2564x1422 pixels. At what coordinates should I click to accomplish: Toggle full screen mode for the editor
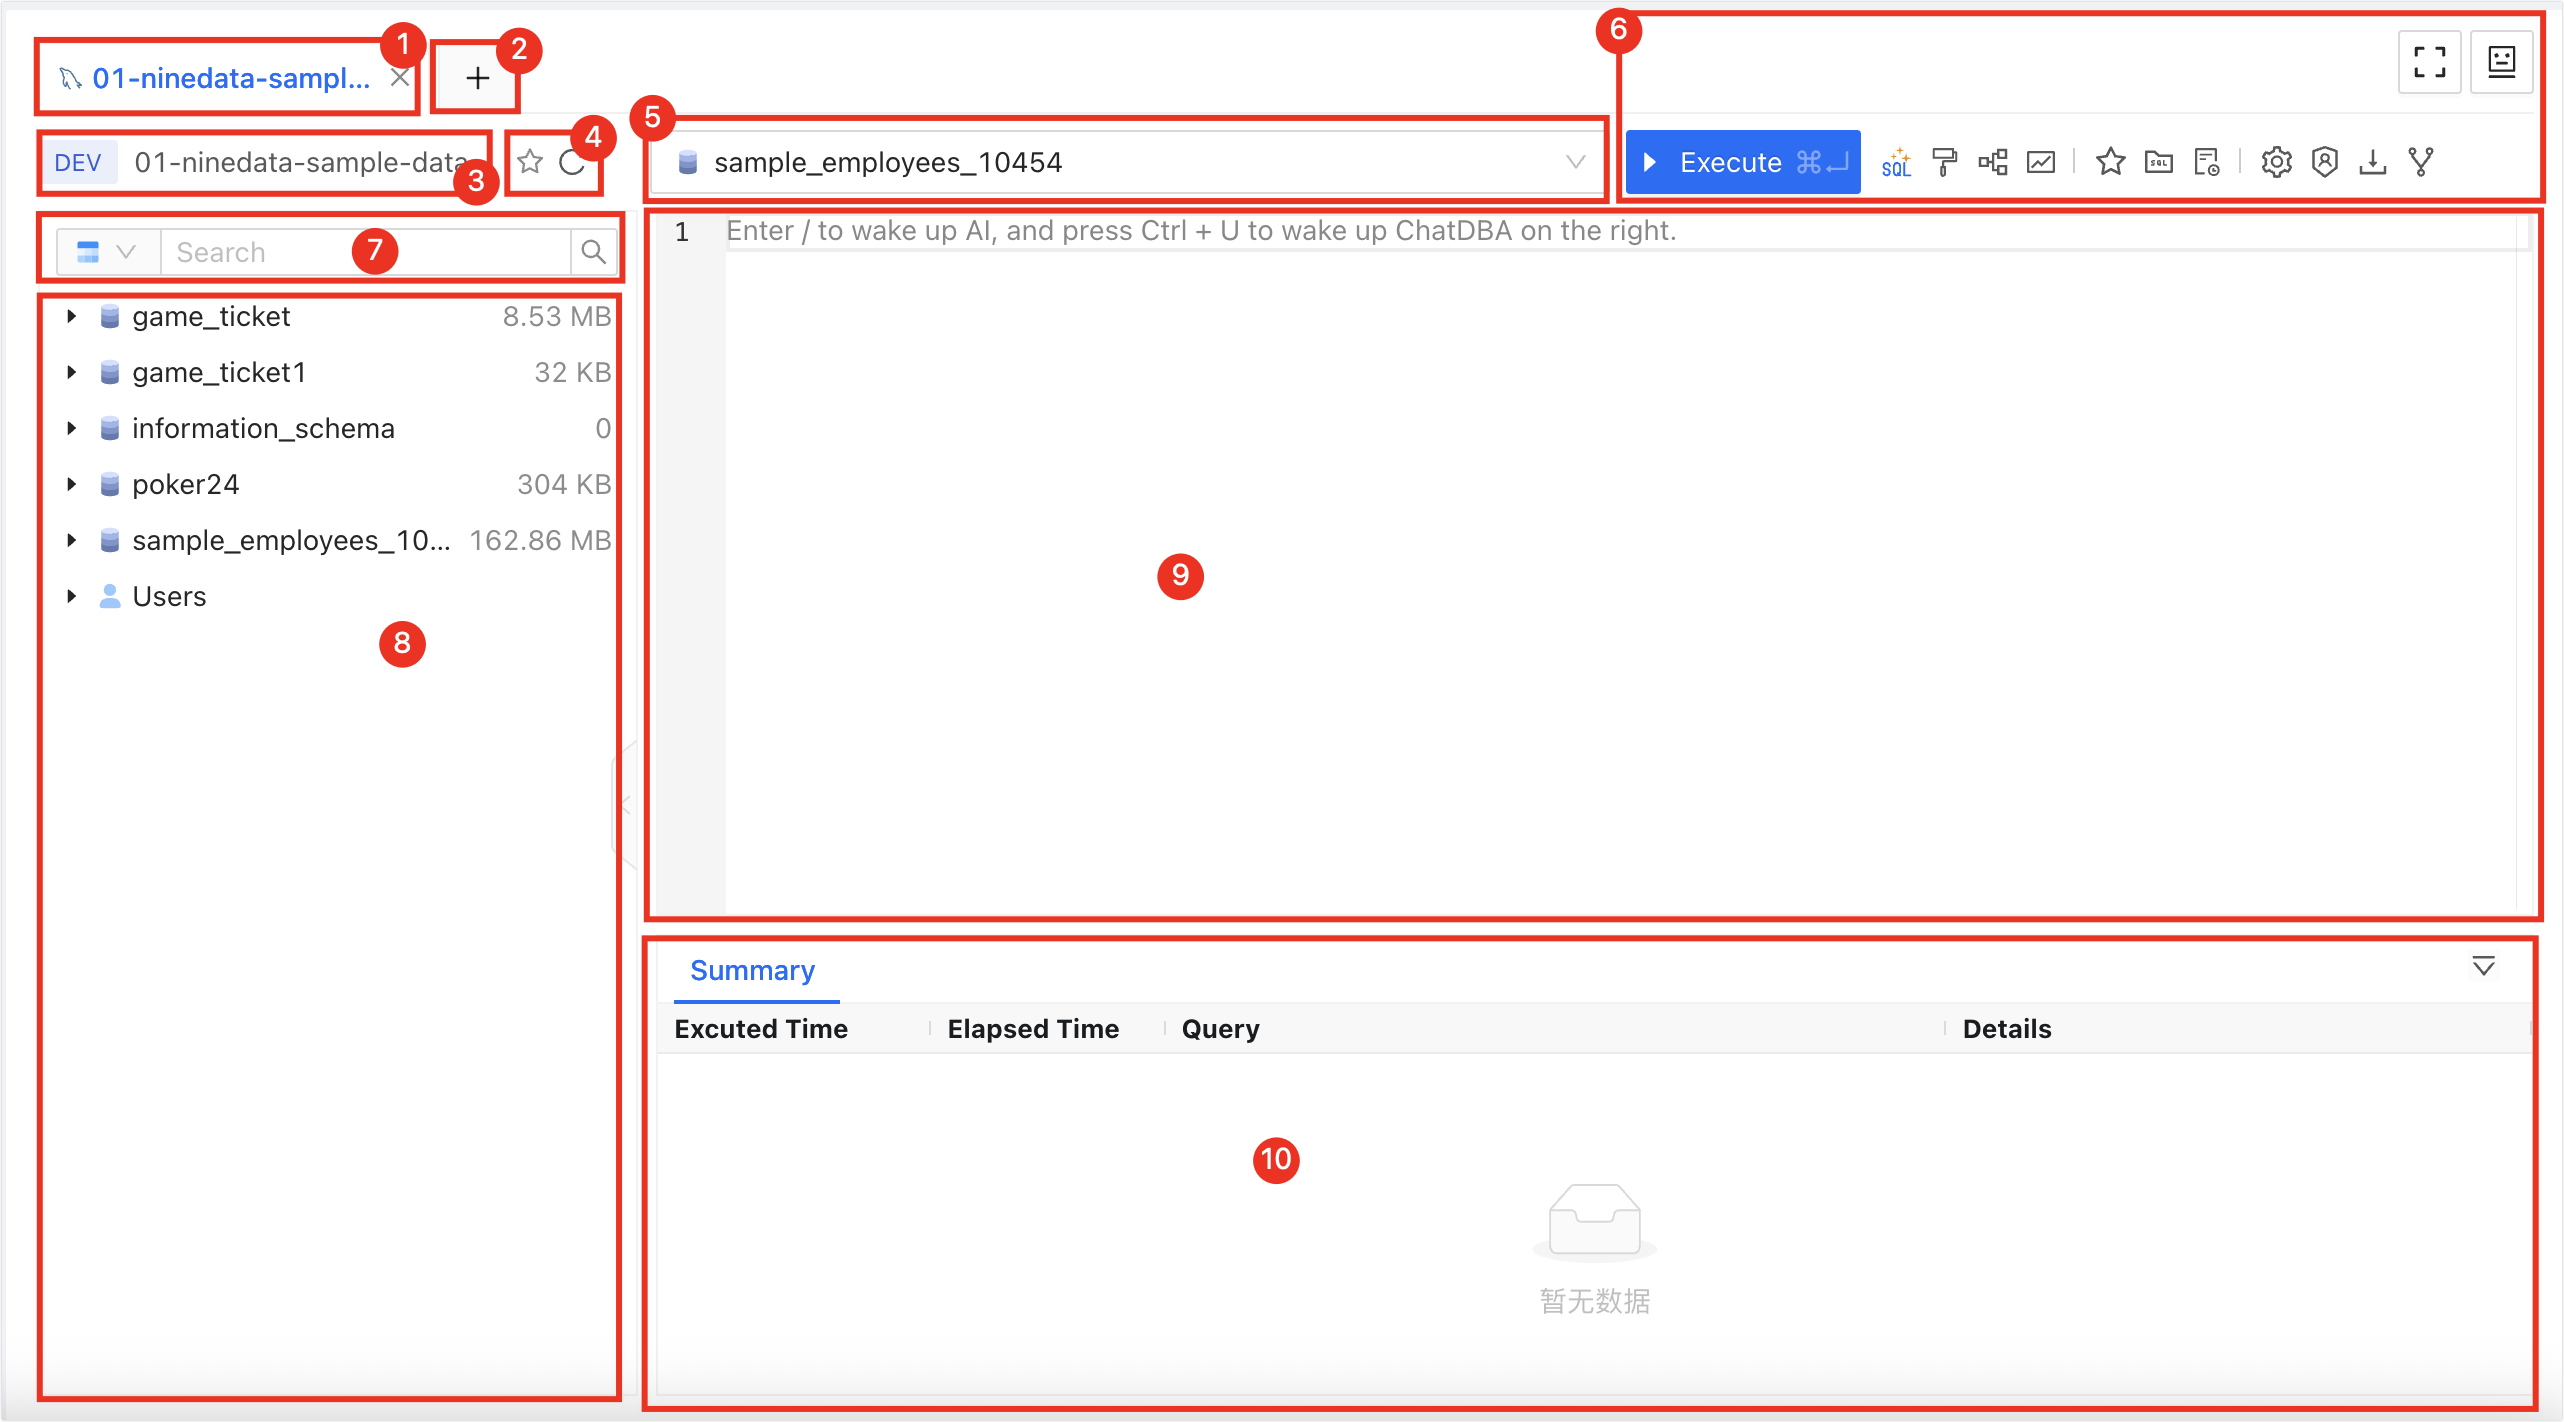(x=2429, y=62)
